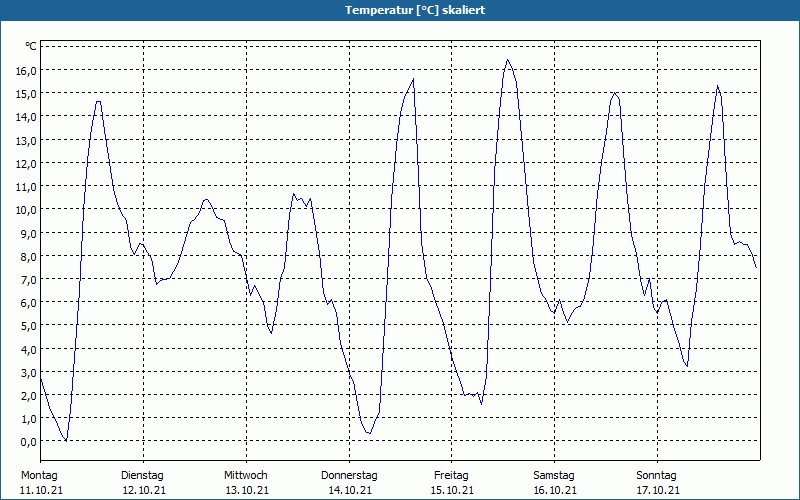Click the date 15.10.21
The image size is (800, 500).
point(453,490)
